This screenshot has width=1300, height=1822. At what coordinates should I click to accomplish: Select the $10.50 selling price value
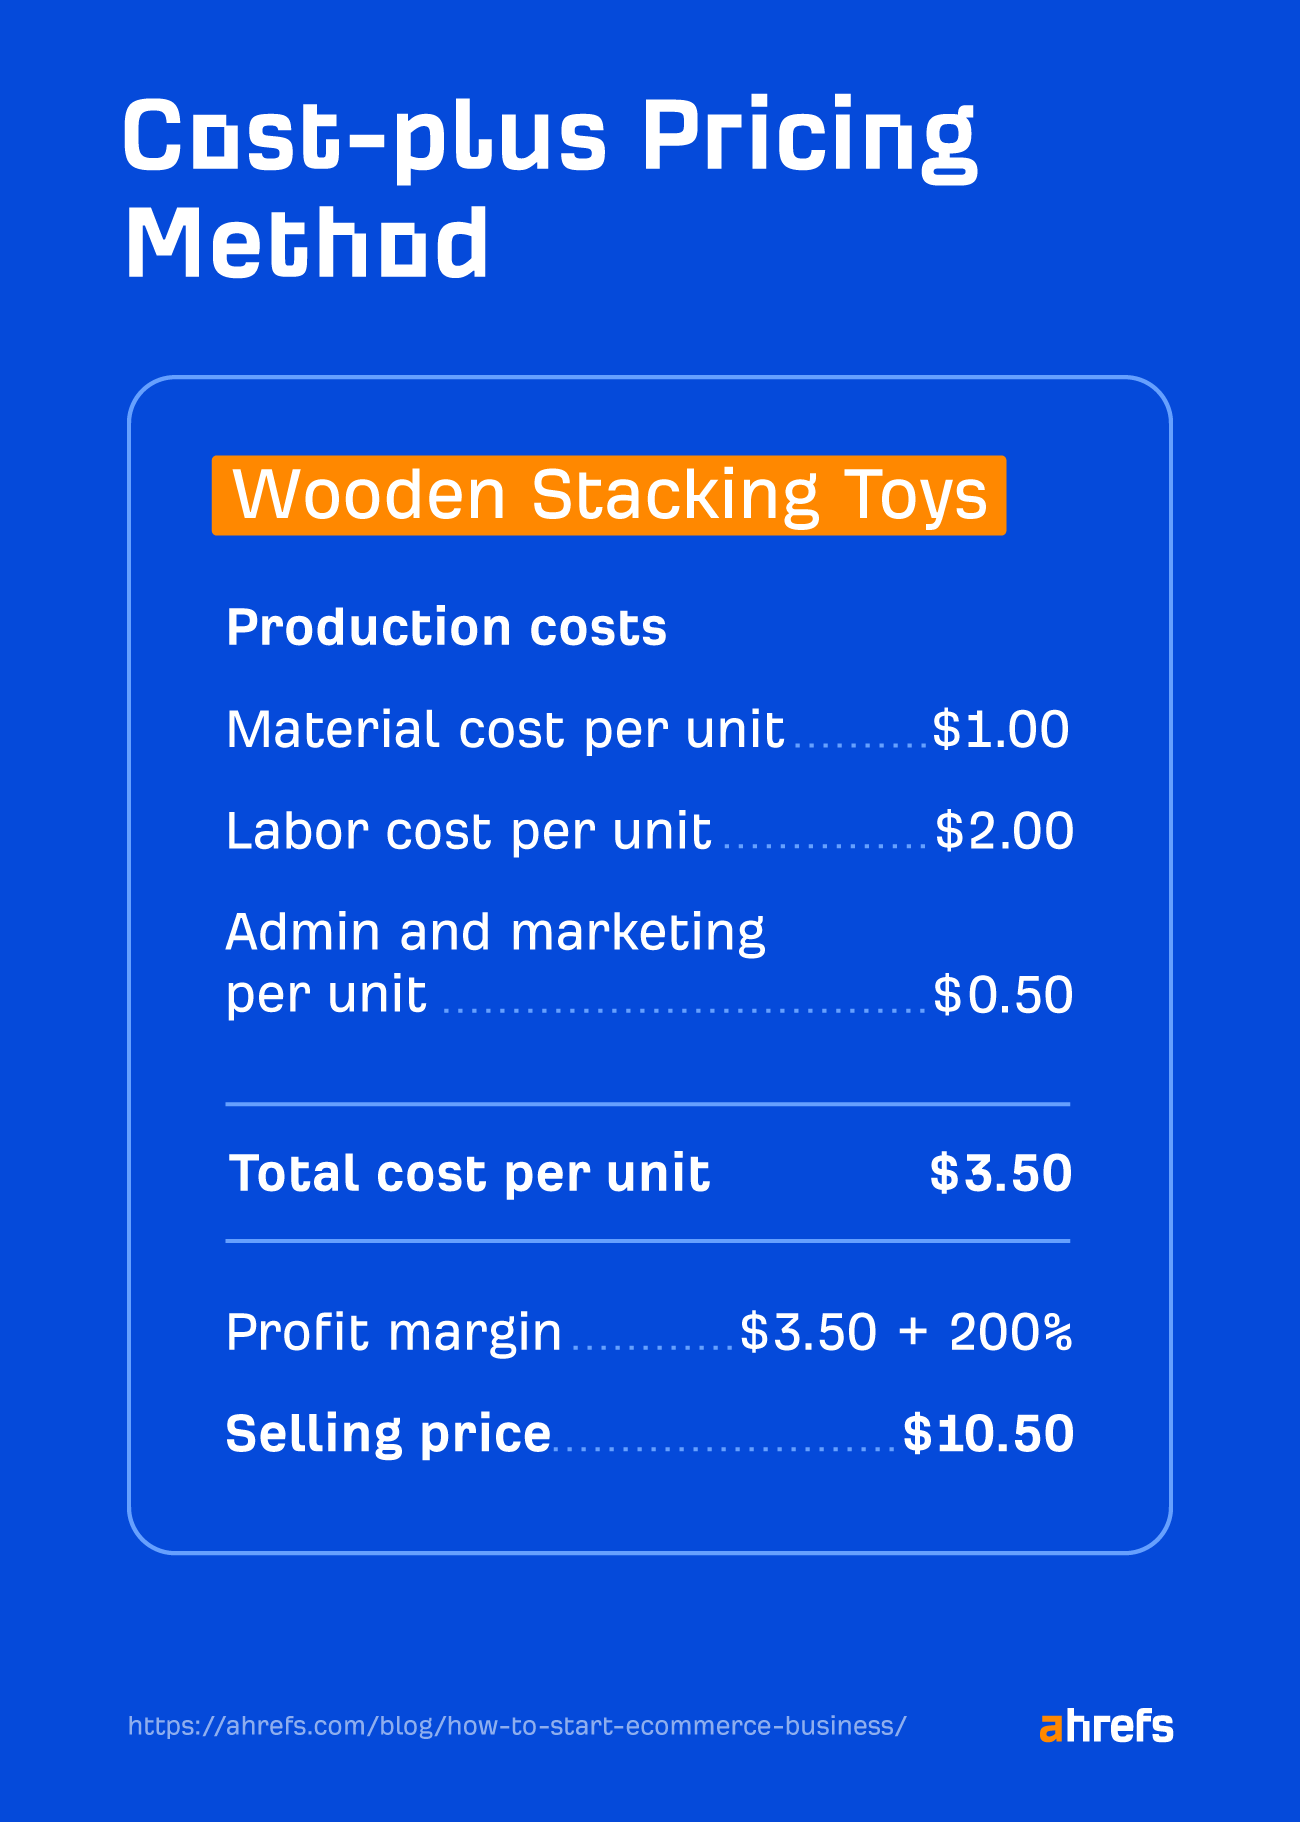point(988,1434)
